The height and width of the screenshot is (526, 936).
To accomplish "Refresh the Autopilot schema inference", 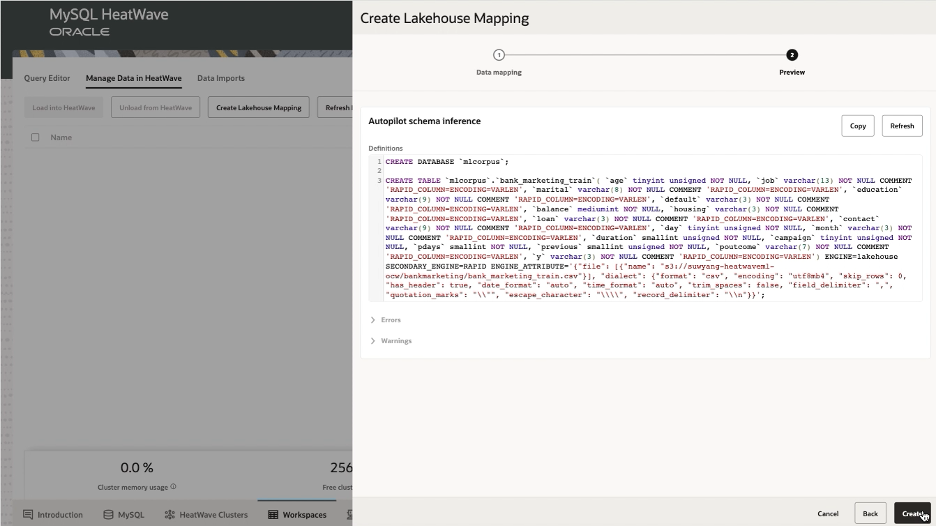I will pyautogui.click(x=902, y=126).
